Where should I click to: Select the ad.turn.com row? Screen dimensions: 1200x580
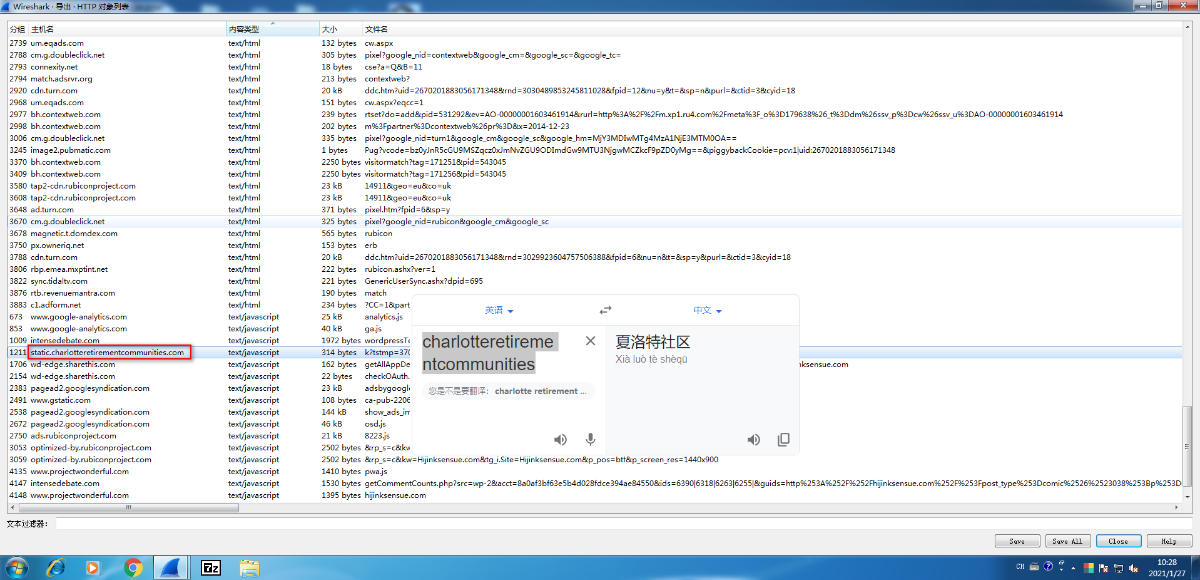(x=593, y=209)
